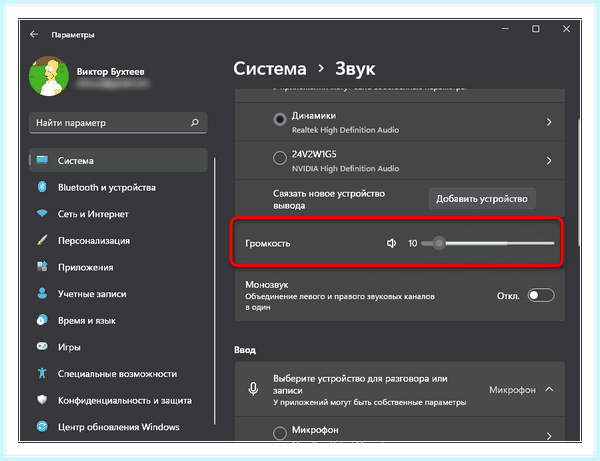Click the microphone icon in Ввод section

253,389
